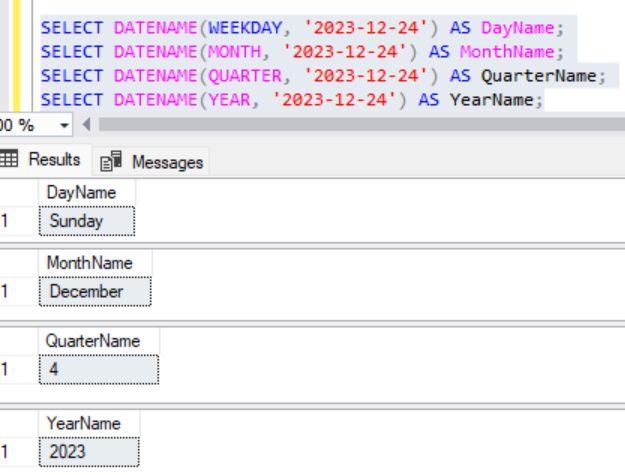Image resolution: width=625 pixels, height=475 pixels.
Task: Select the DayName column header
Action: (83, 192)
